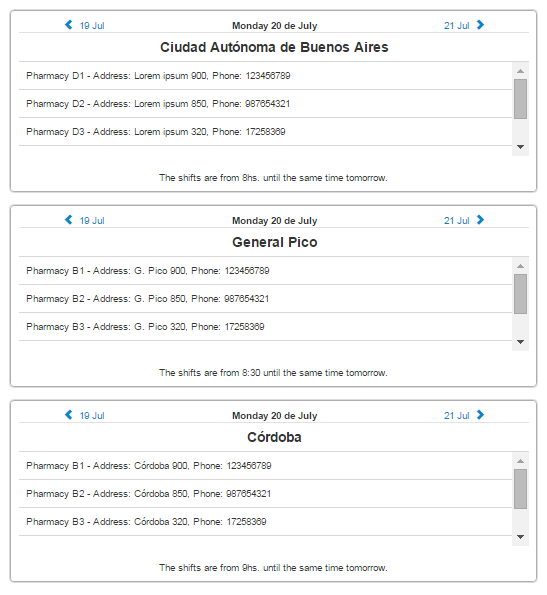Image resolution: width=547 pixels, height=595 pixels.
Task: Click scroll-down arrow in Buenos Aires pharmacy list
Action: [520, 147]
